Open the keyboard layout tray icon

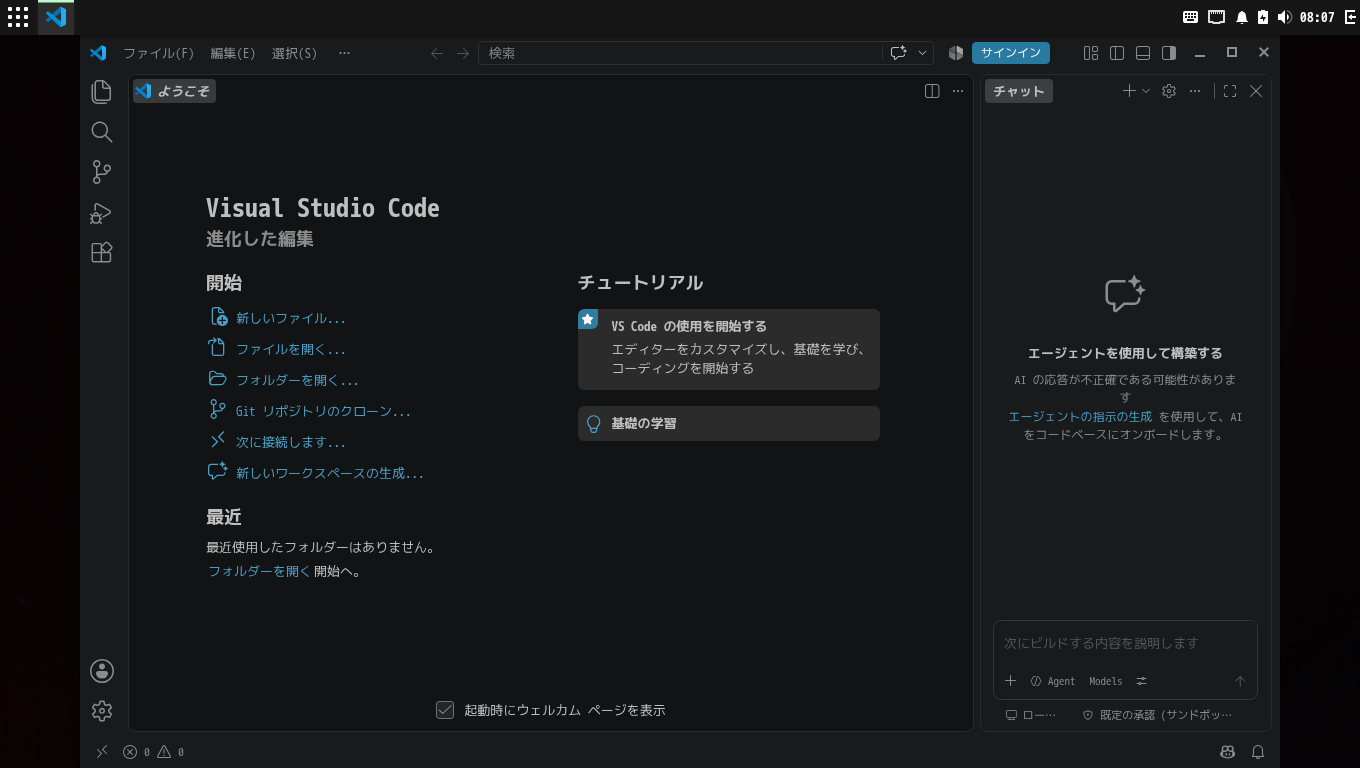[x=1190, y=17]
